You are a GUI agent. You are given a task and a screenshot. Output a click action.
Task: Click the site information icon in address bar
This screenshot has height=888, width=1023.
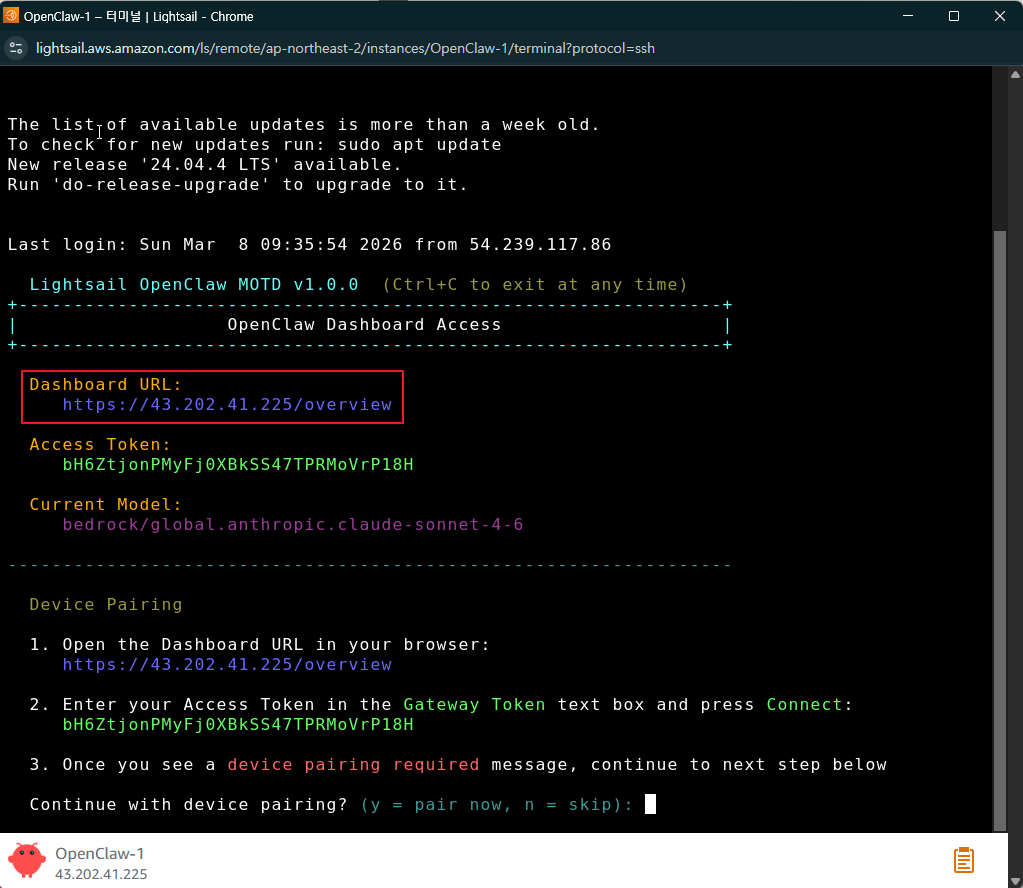click(16, 48)
